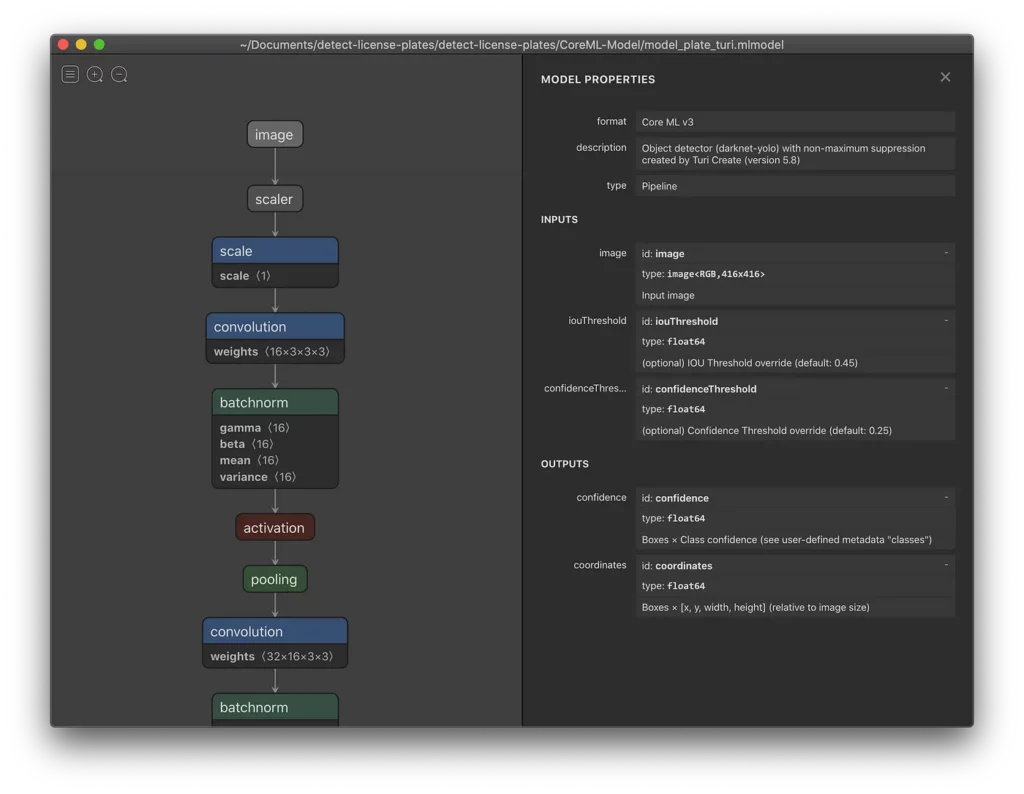
Task: Click weights ⟨16×3×3×3⟩ attribute
Action: (271, 351)
